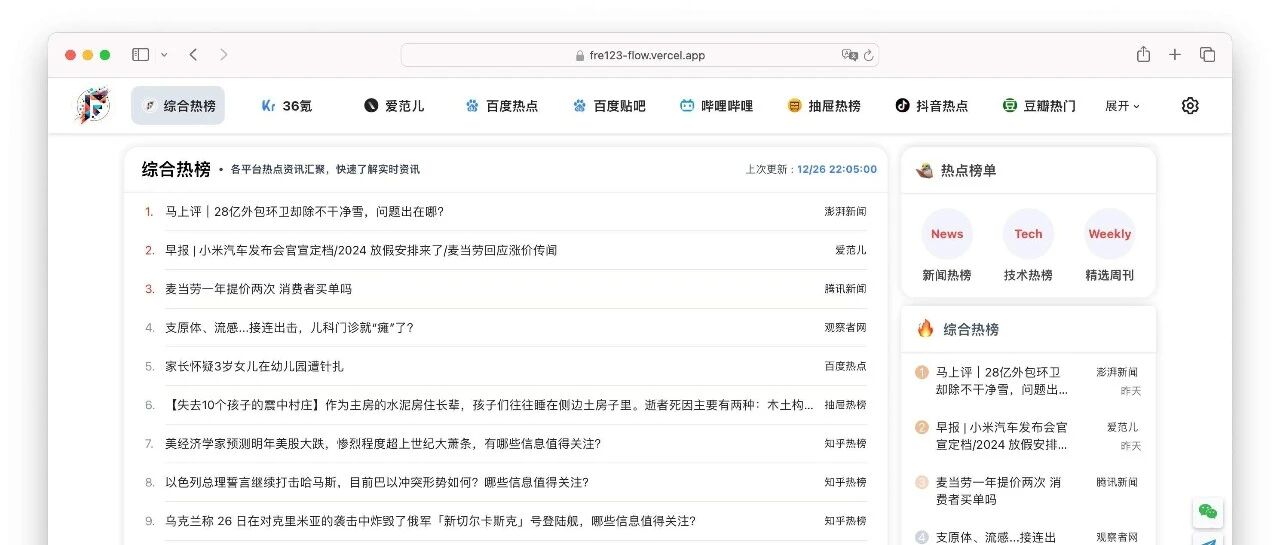Click the translate icon in address bar
The image size is (1280, 545).
pos(849,55)
